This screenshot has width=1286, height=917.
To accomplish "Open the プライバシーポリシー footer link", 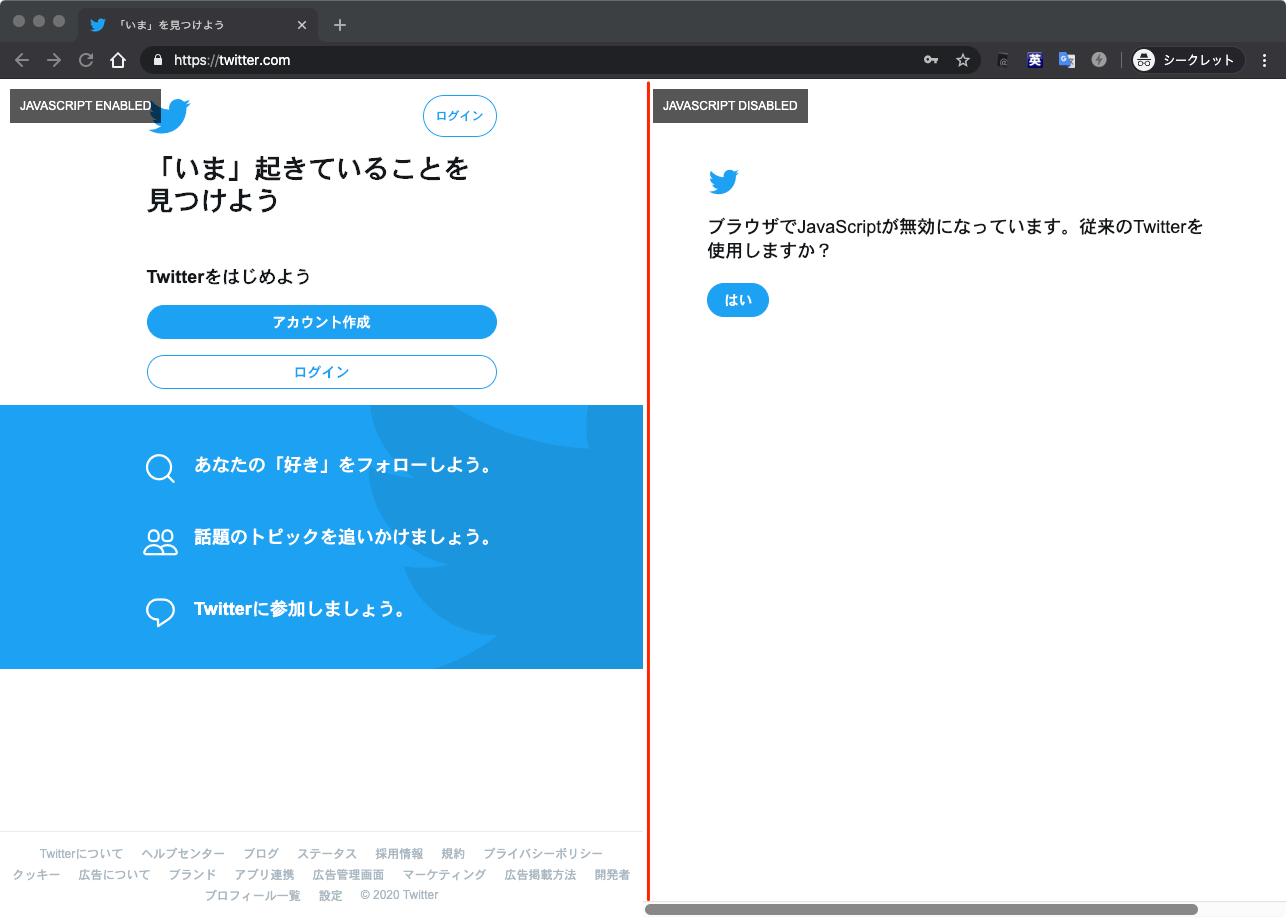I will (543, 854).
